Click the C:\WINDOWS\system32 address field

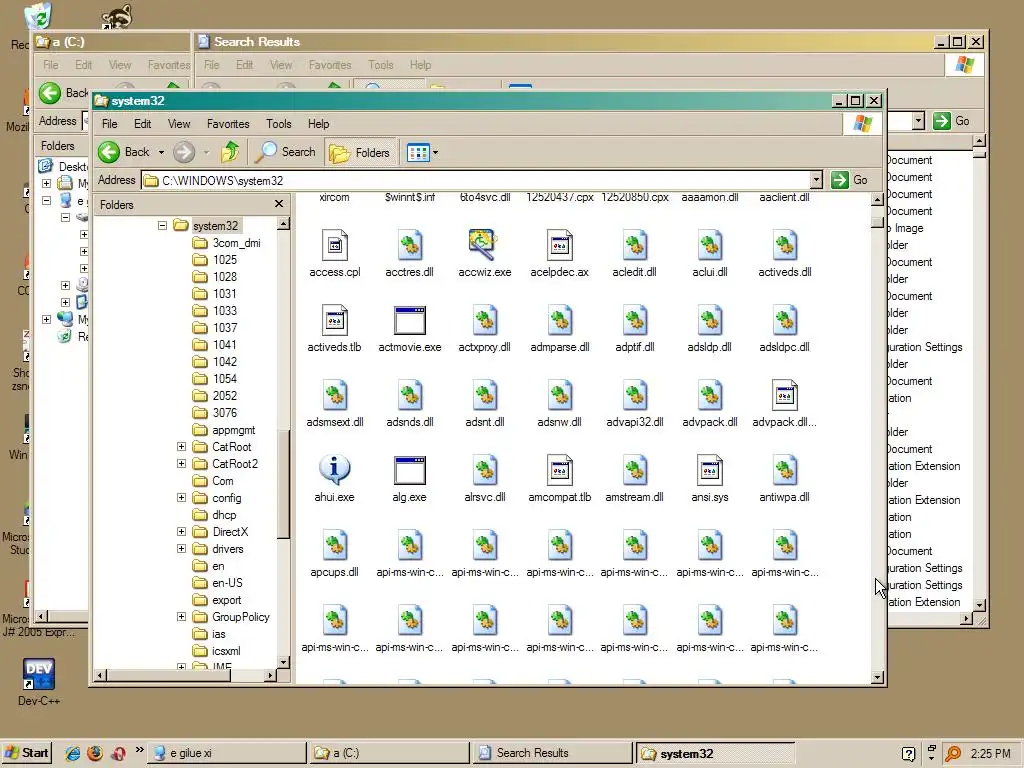[475, 180]
